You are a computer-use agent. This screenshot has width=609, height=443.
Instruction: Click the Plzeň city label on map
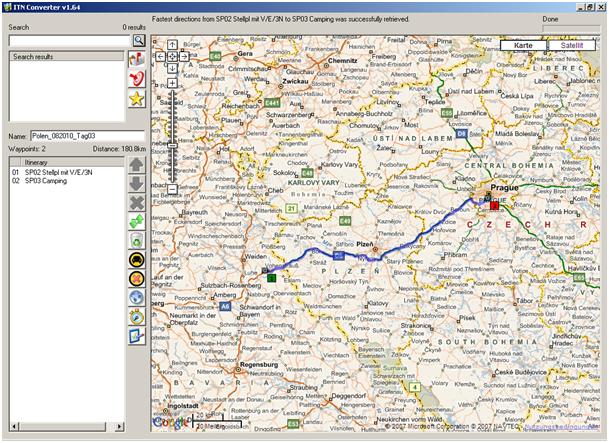point(365,244)
